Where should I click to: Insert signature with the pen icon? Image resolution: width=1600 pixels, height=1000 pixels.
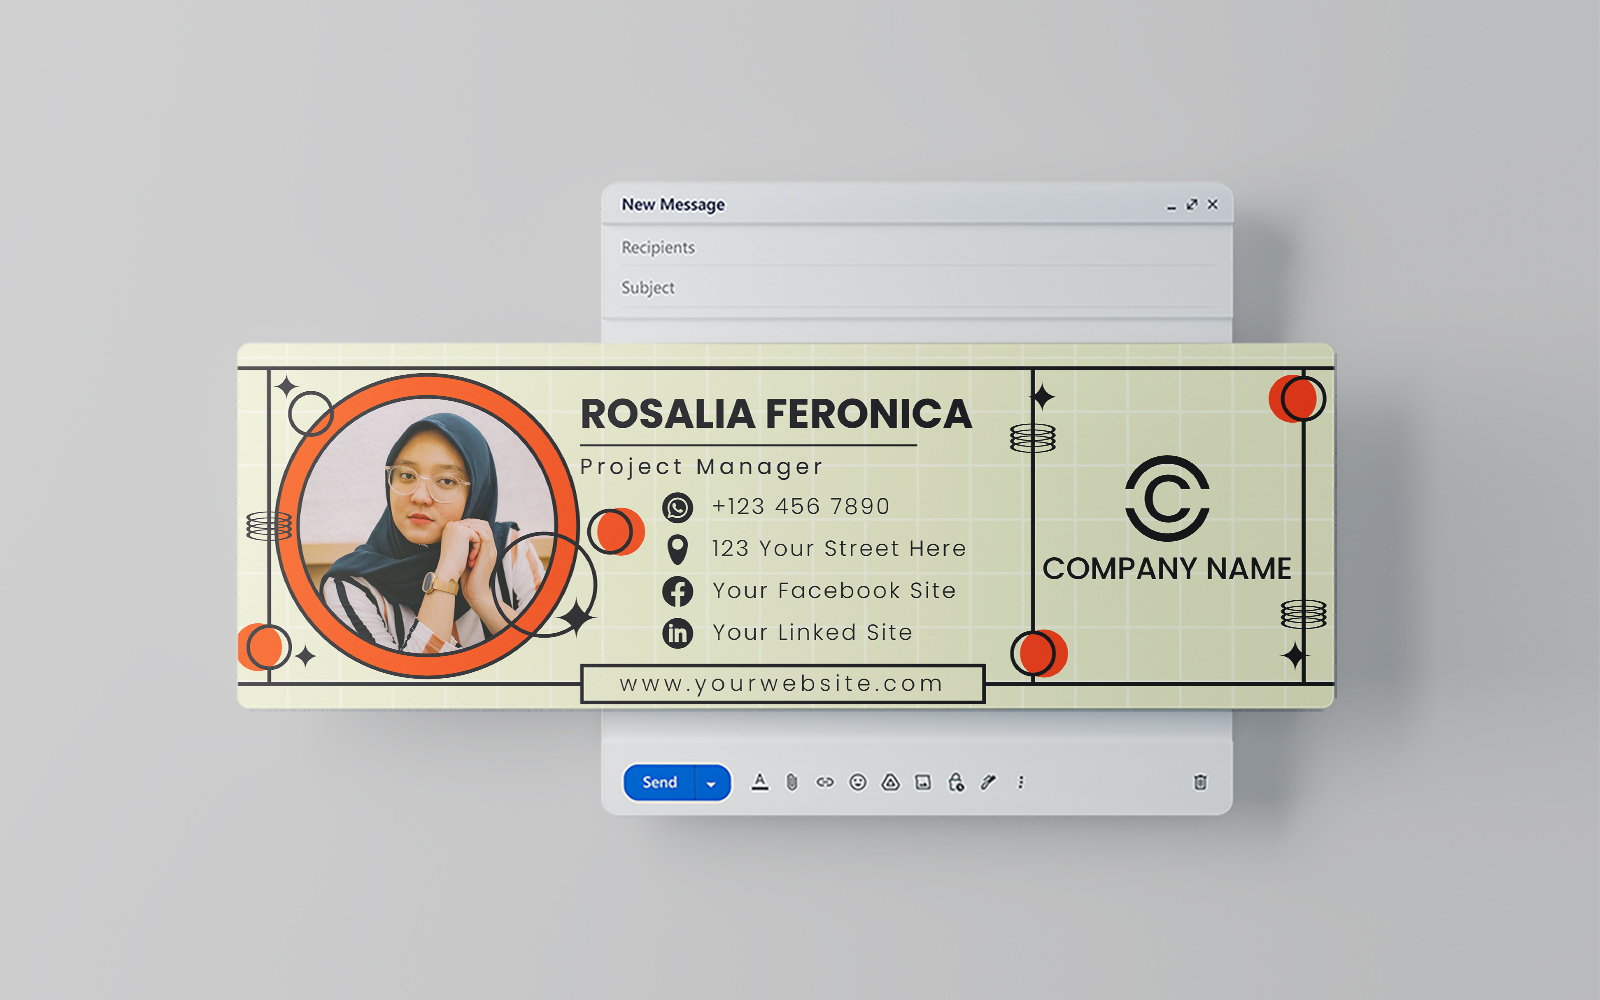[988, 782]
